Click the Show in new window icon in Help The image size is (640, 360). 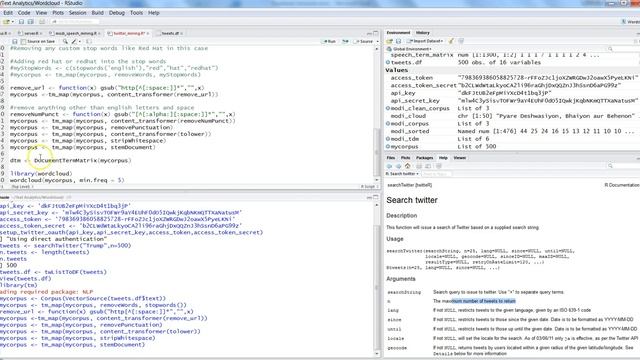click(x=428, y=166)
